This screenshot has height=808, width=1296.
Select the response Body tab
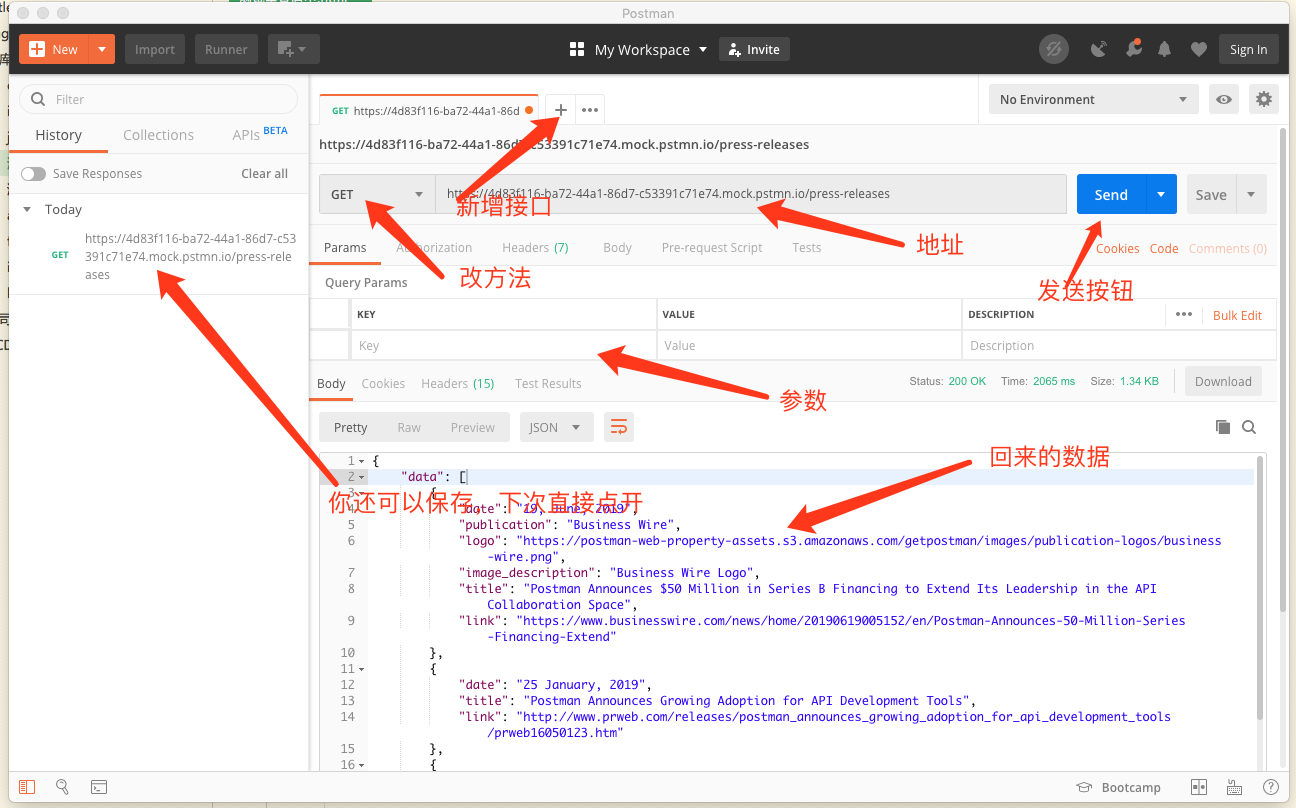331,384
